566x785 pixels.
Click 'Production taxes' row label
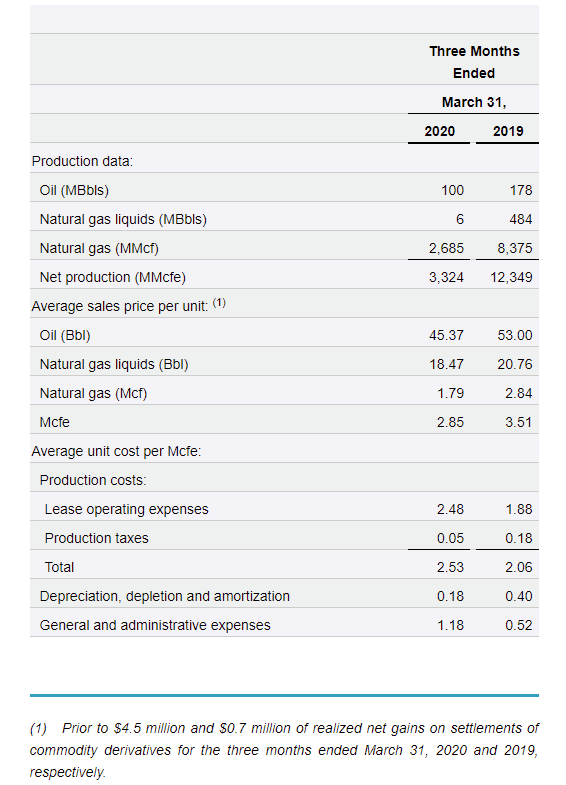[x=97, y=539]
